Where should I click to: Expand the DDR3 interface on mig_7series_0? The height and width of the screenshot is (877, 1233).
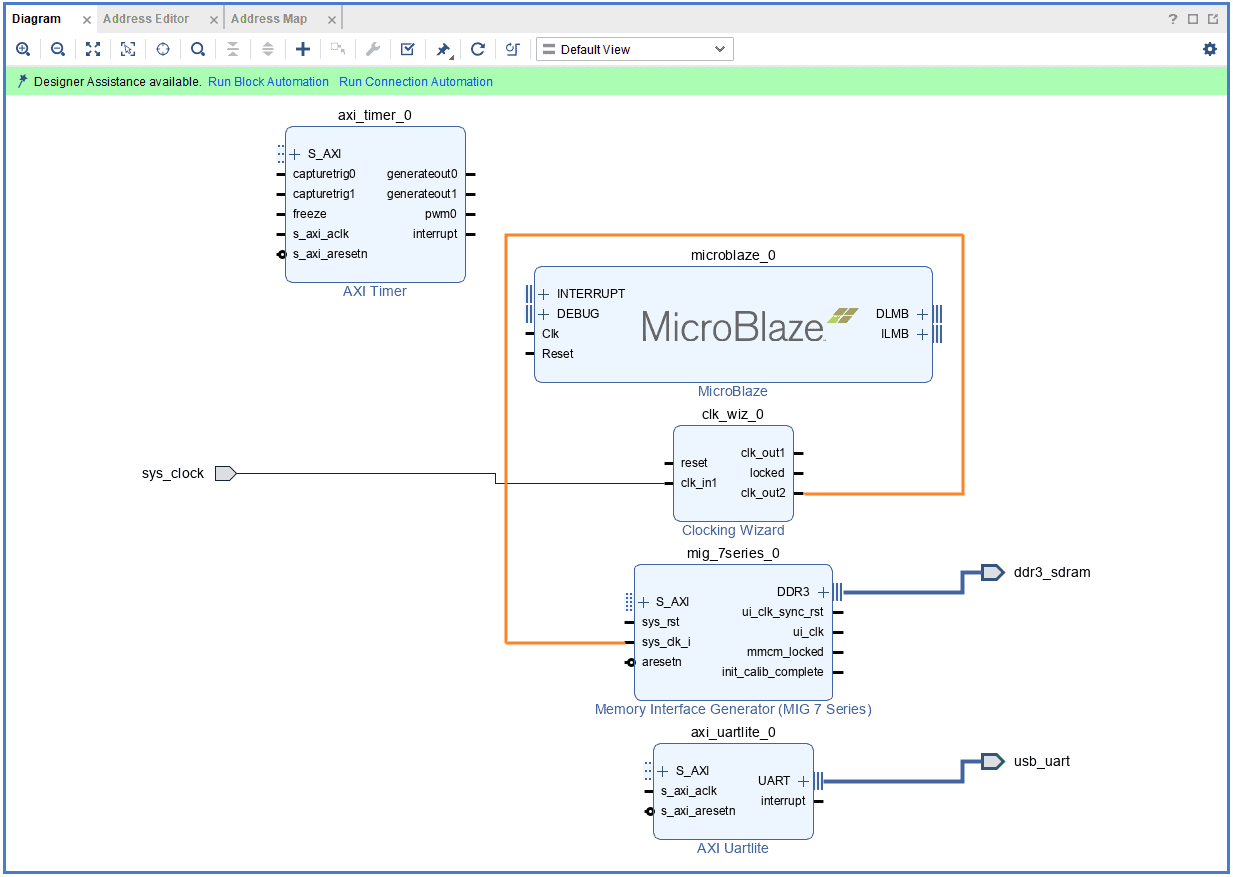pyautogui.click(x=824, y=592)
